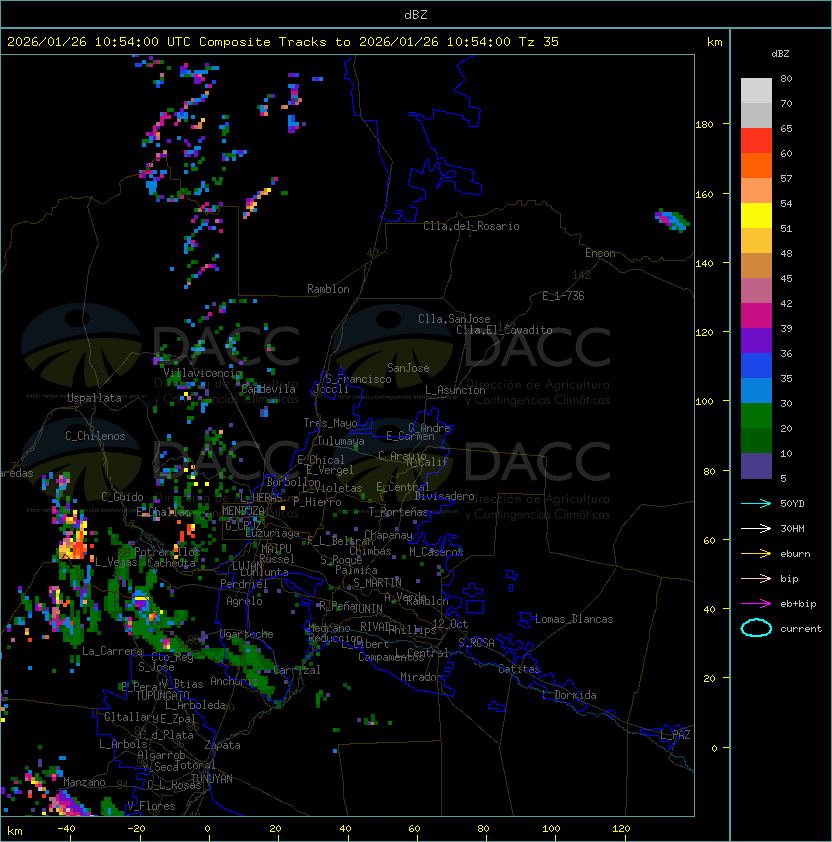The width and height of the screenshot is (832, 842).
Task: Click the 50YD cyan arrow legend icon
Action: pyautogui.click(x=756, y=503)
